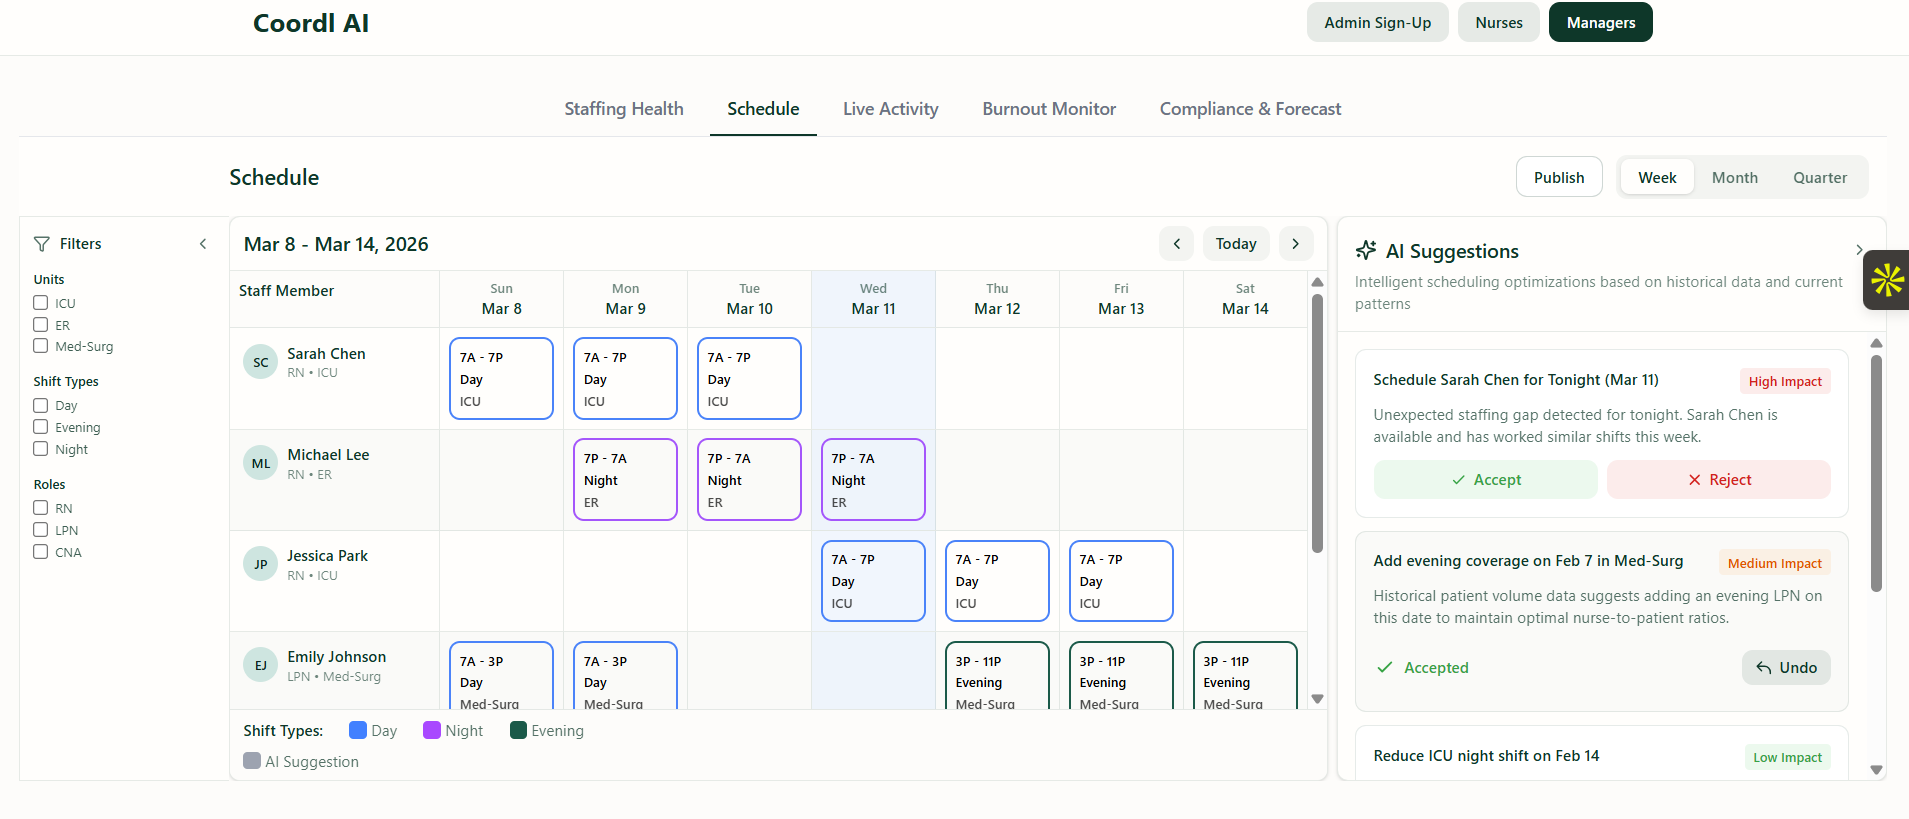The height and width of the screenshot is (819, 1909).
Task: Click the Low Impact badge
Action: click(x=1787, y=757)
